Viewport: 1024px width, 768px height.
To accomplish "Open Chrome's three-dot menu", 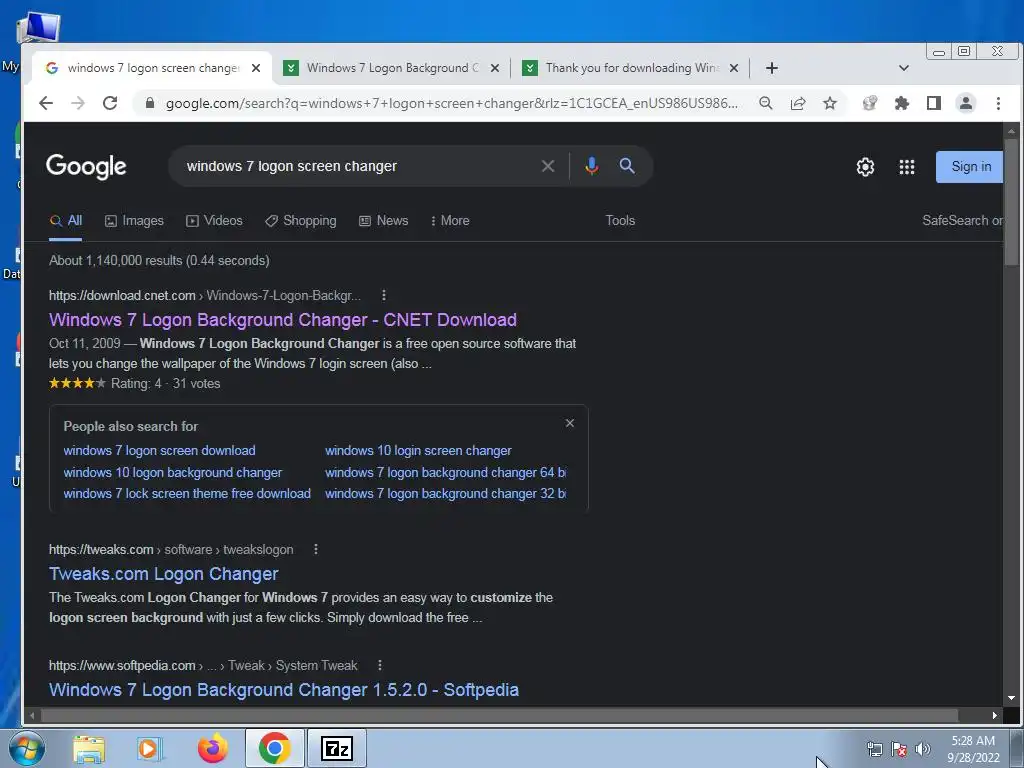I will [x=998, y=103].
